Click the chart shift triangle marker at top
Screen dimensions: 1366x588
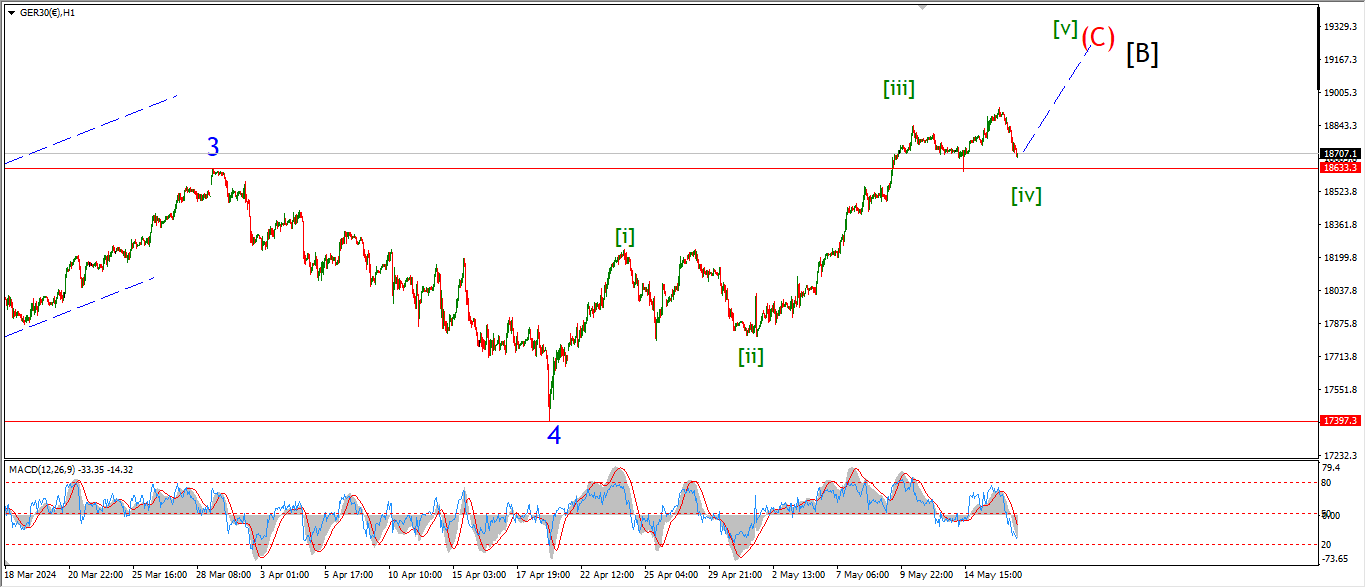922,6
